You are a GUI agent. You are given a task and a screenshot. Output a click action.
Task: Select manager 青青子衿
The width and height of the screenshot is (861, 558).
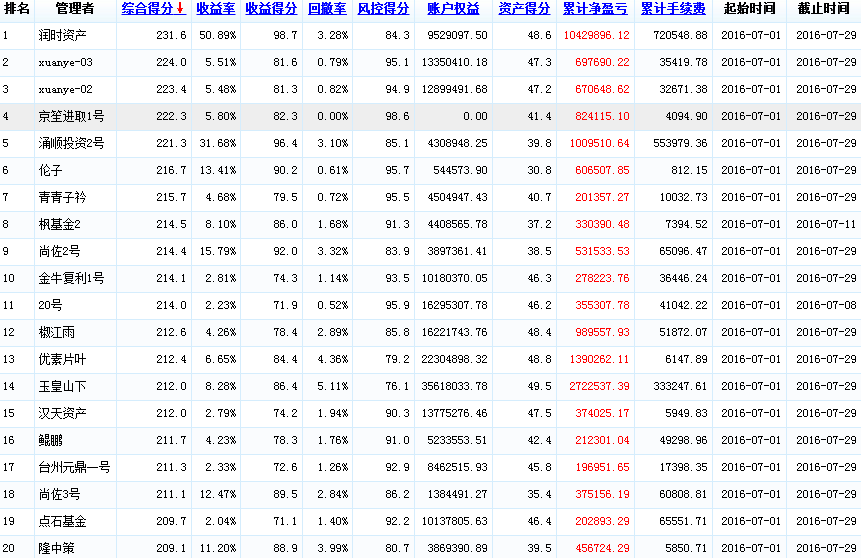(x=62, y=197)
